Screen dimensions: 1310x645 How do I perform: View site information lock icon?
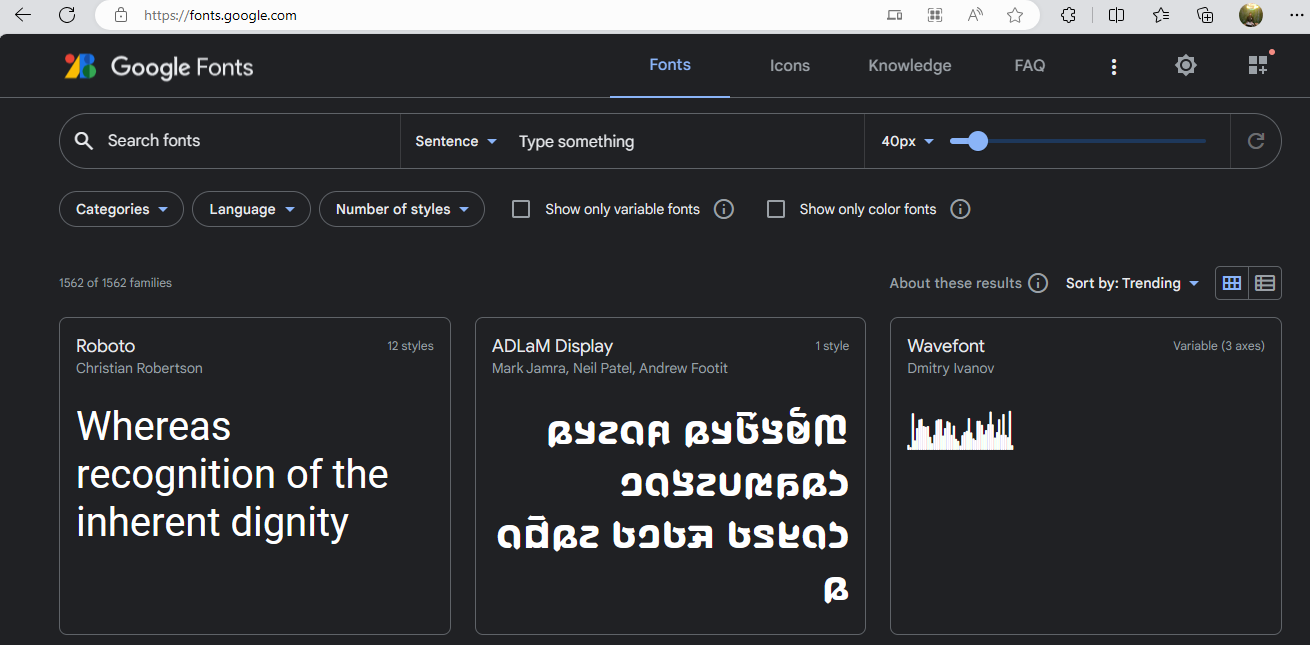coord(121,15)
